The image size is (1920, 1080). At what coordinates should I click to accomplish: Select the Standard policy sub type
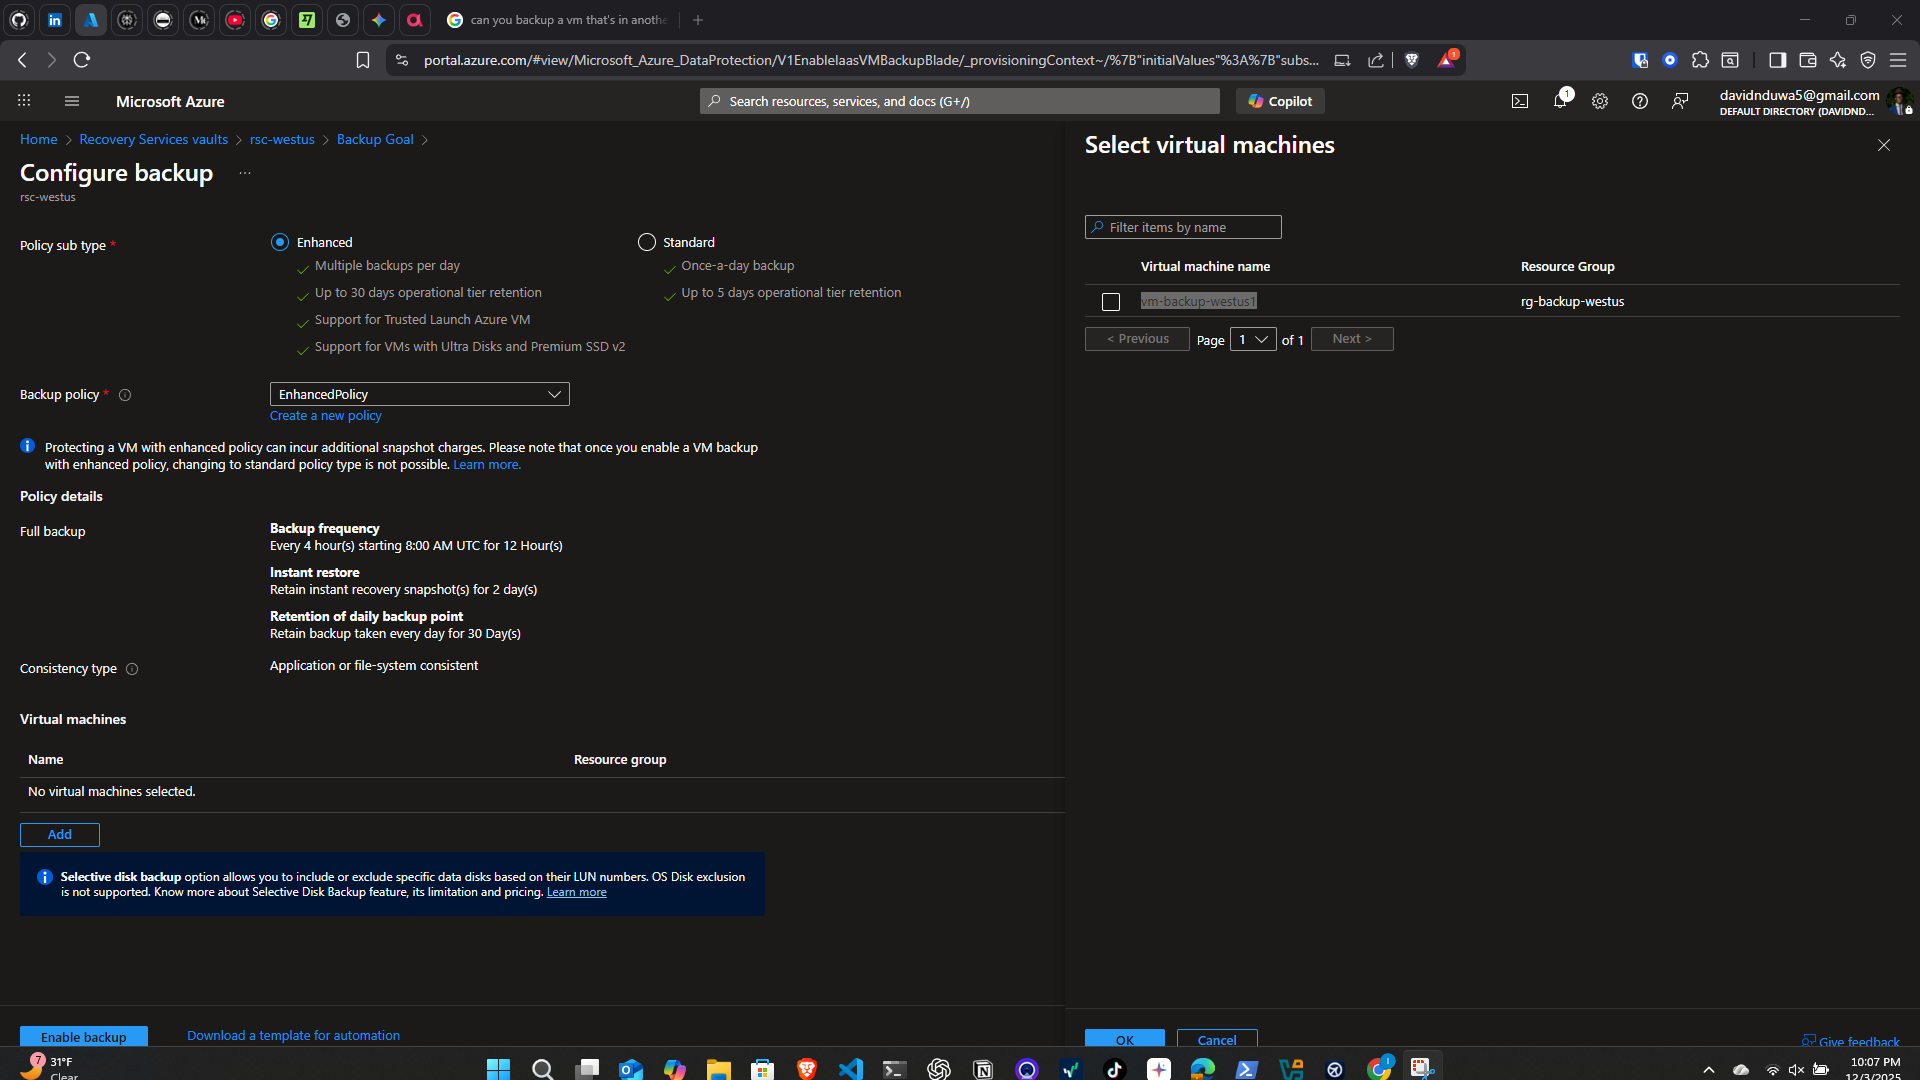647,242
